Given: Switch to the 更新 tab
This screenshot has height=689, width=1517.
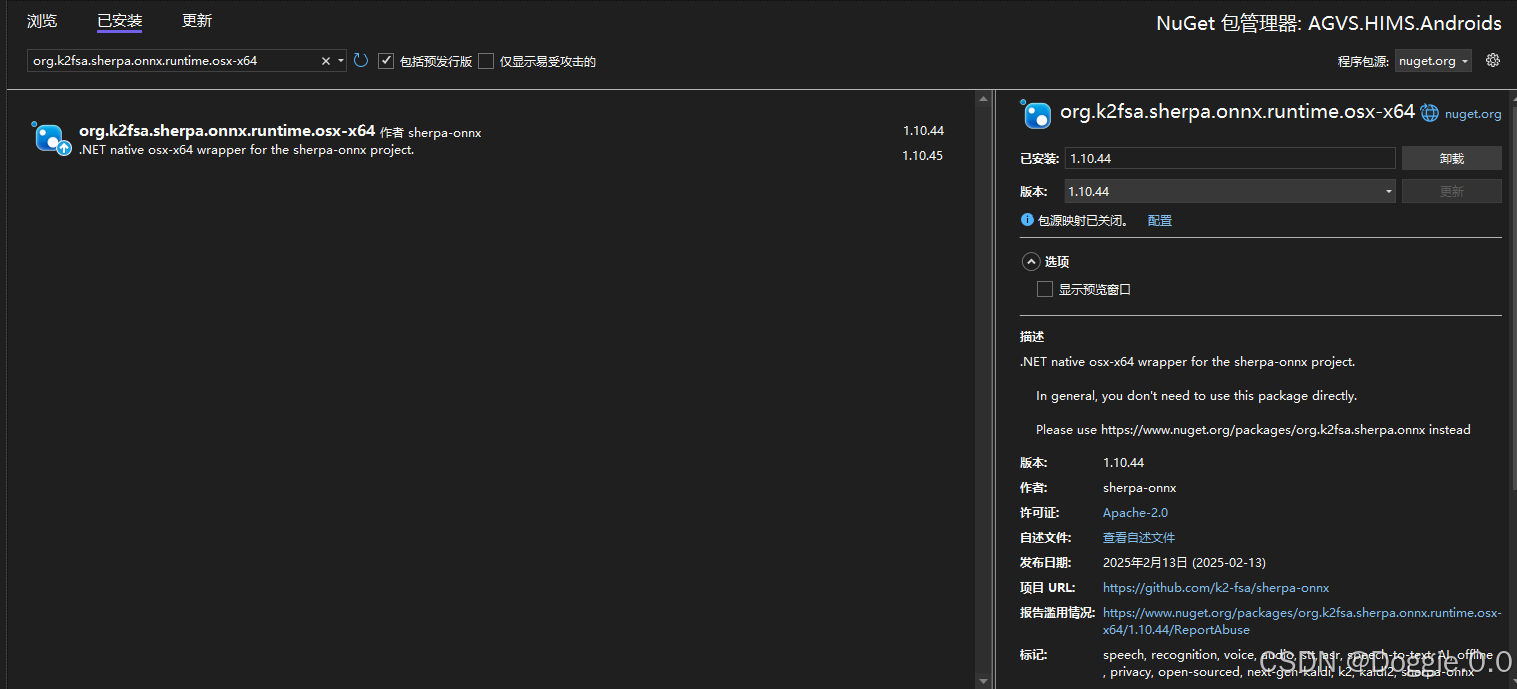Looking at the screenshot, I should 197,21.
